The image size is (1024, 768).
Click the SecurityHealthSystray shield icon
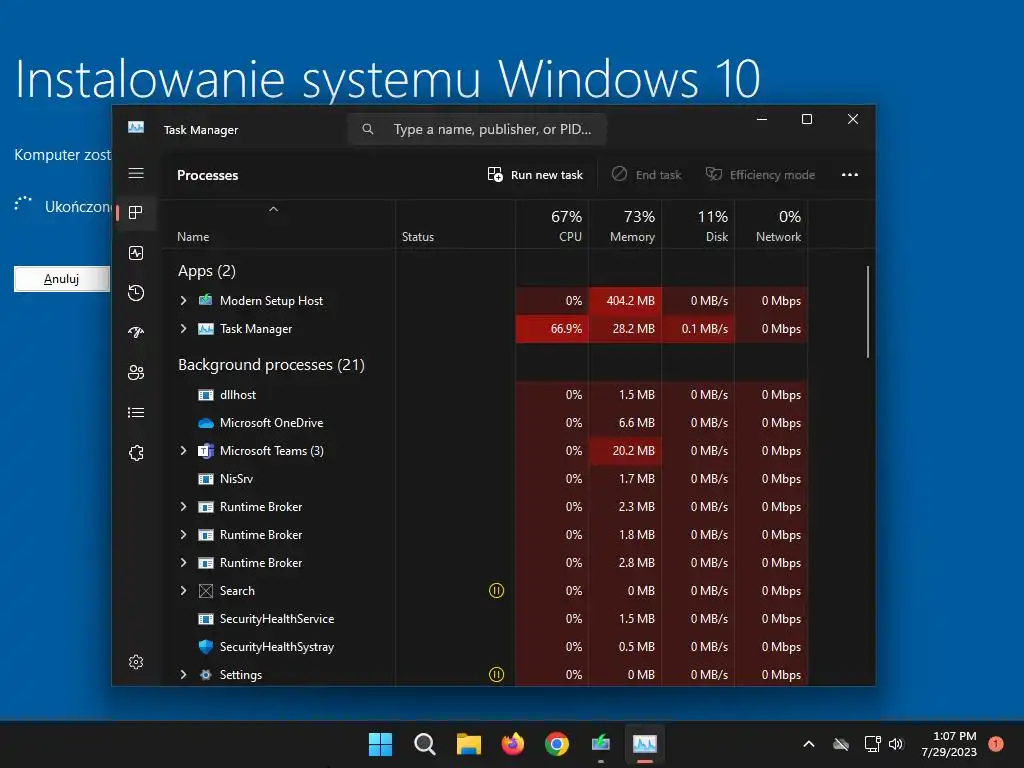click(x=206, y=647)
